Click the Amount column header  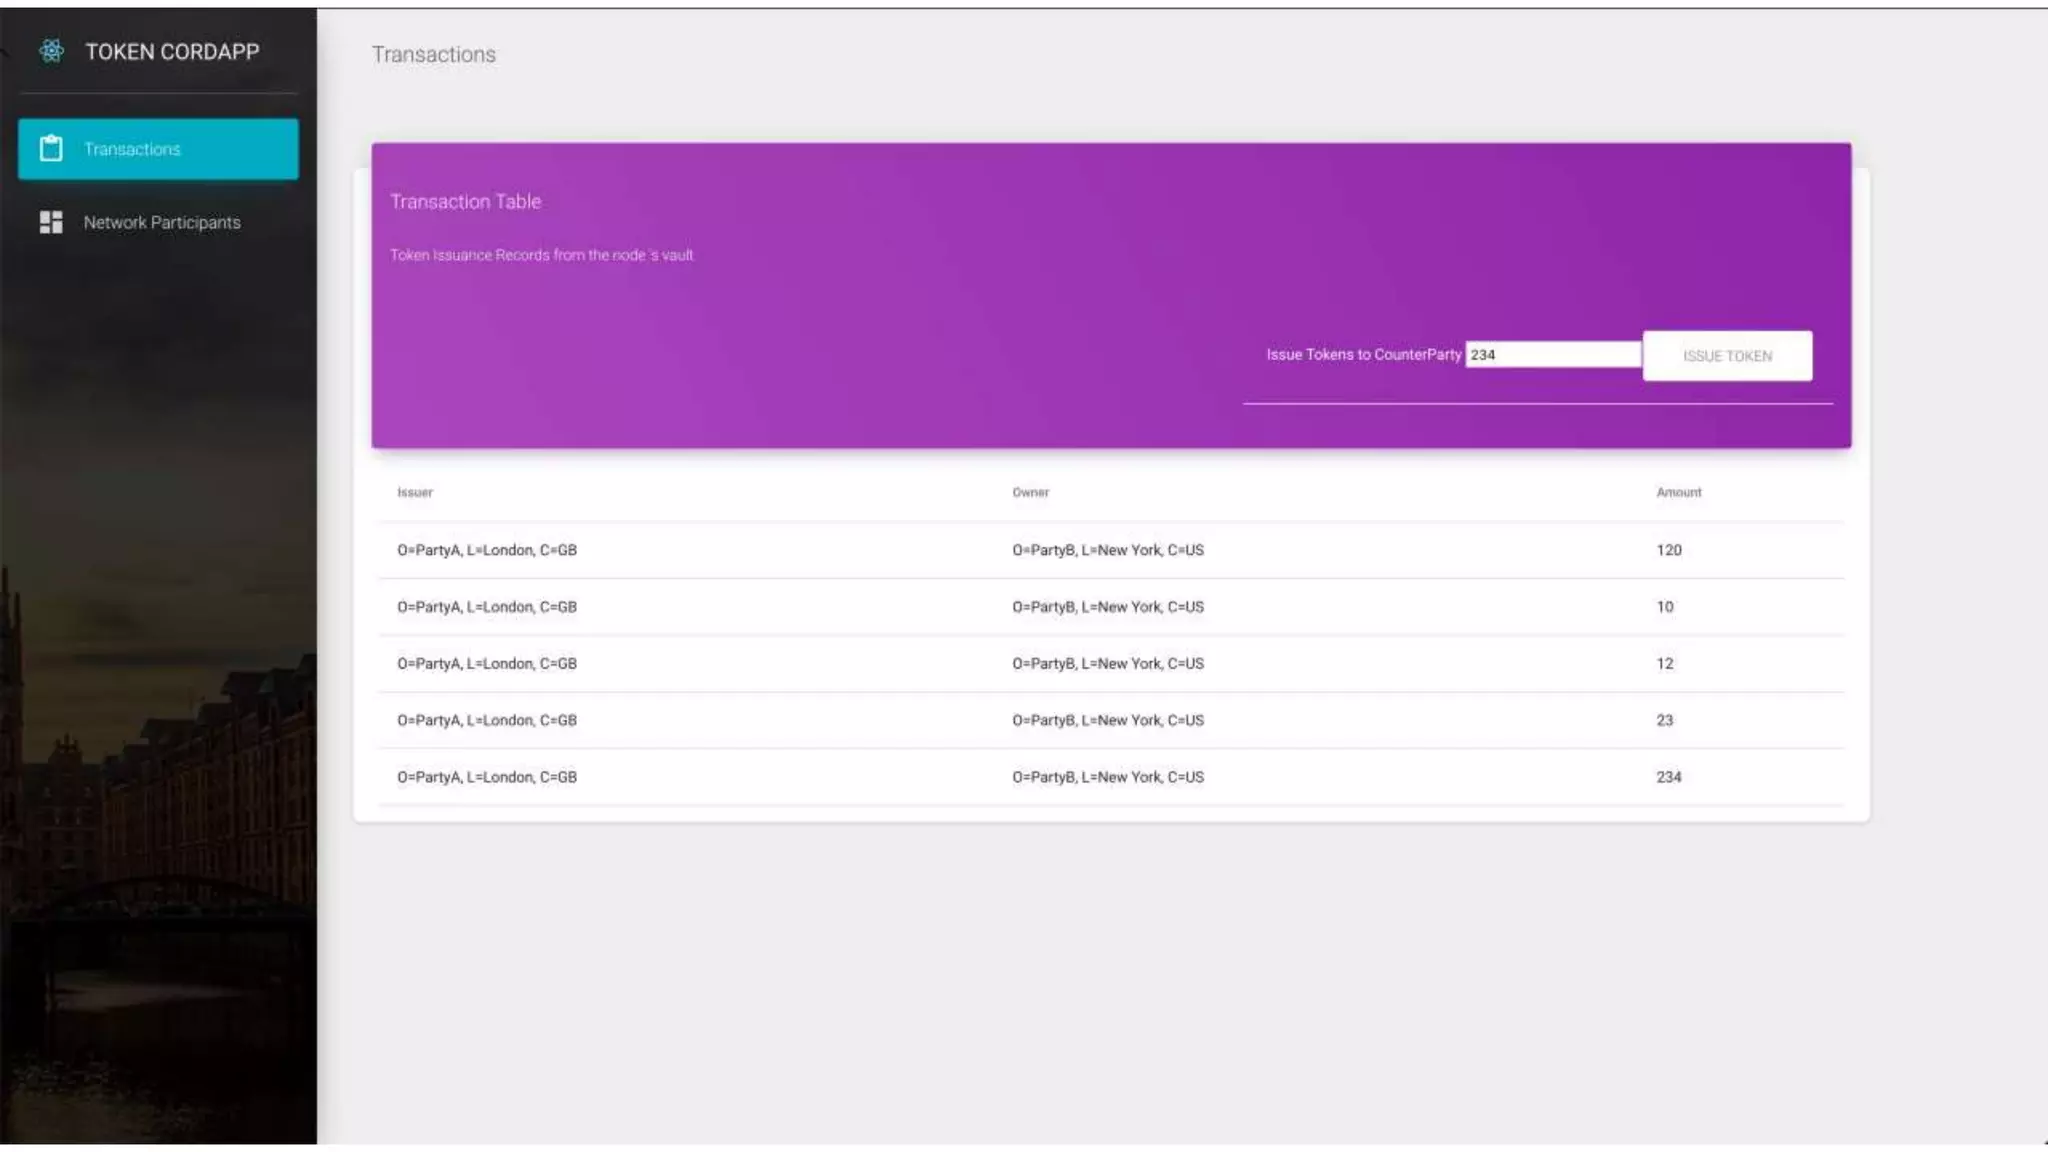click(x=1678, y=493)
